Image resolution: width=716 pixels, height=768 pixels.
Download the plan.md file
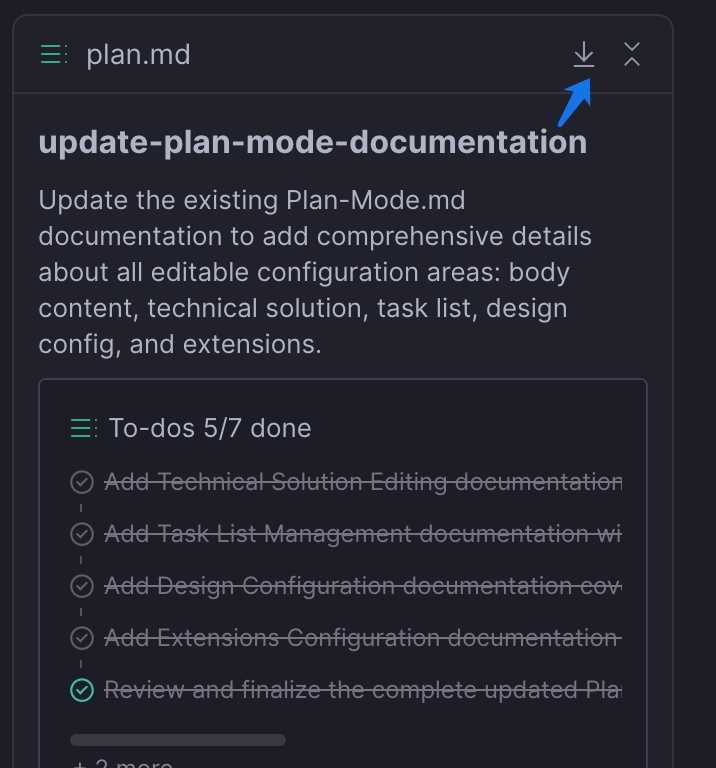click(x=583, y=54)
